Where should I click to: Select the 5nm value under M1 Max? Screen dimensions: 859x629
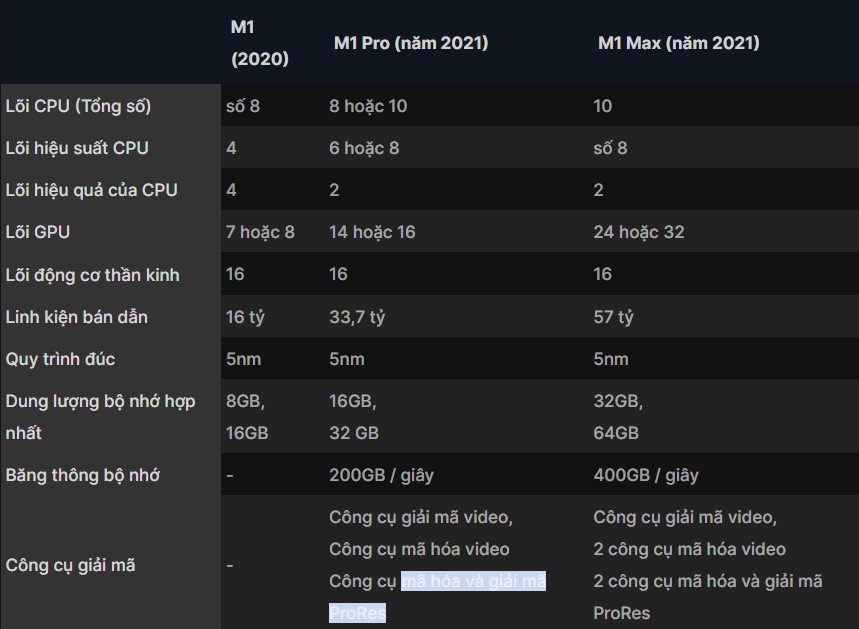tap(612, 358)
